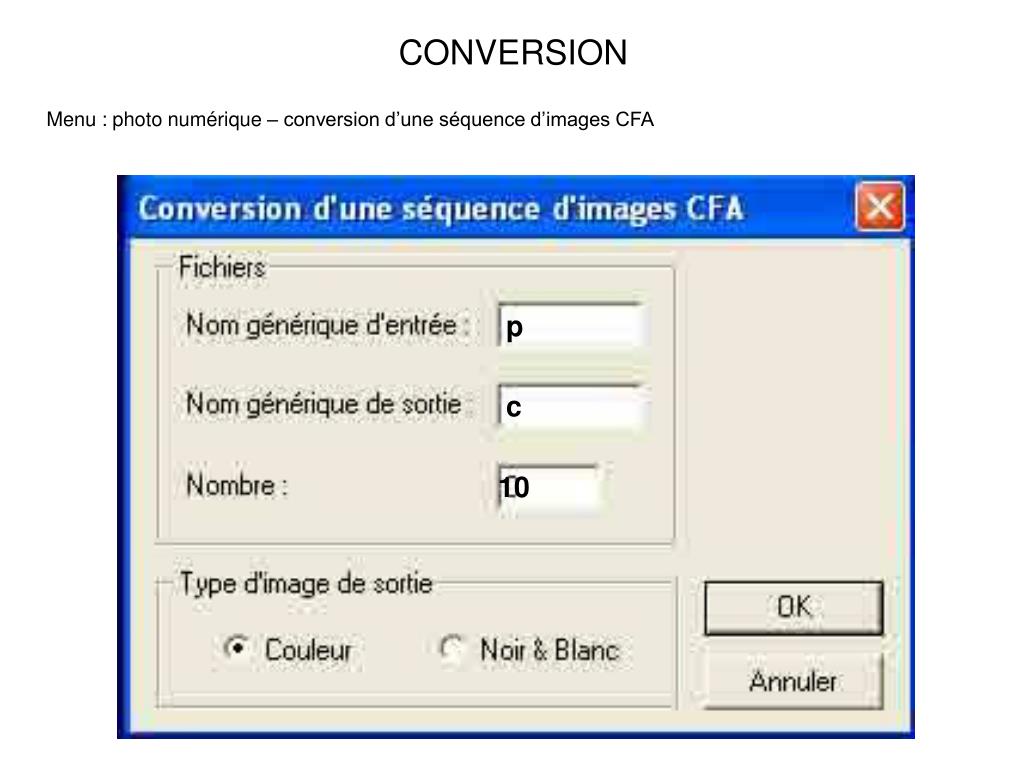Confirm conversion with the OK button

(x=793, y=607)
